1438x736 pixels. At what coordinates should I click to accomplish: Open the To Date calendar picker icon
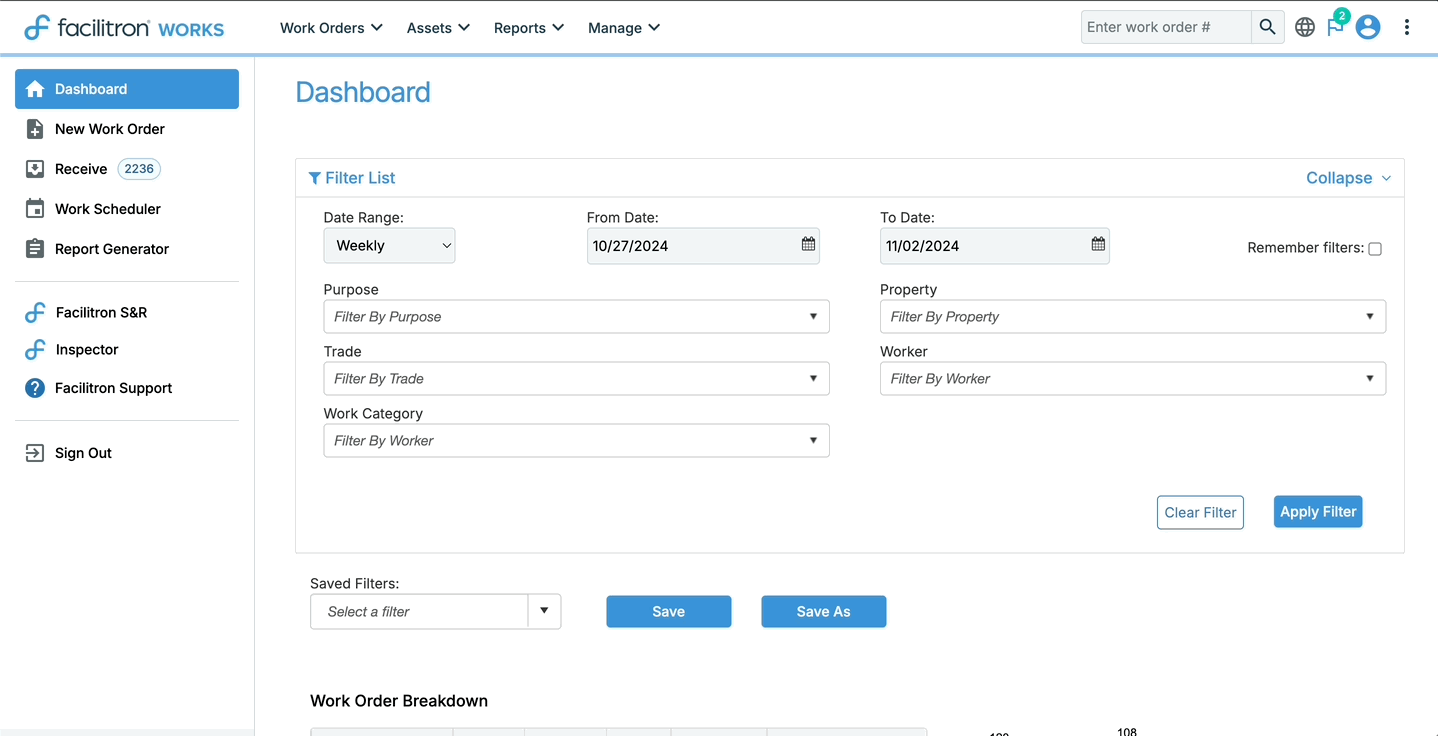(x=1098, y=244)
